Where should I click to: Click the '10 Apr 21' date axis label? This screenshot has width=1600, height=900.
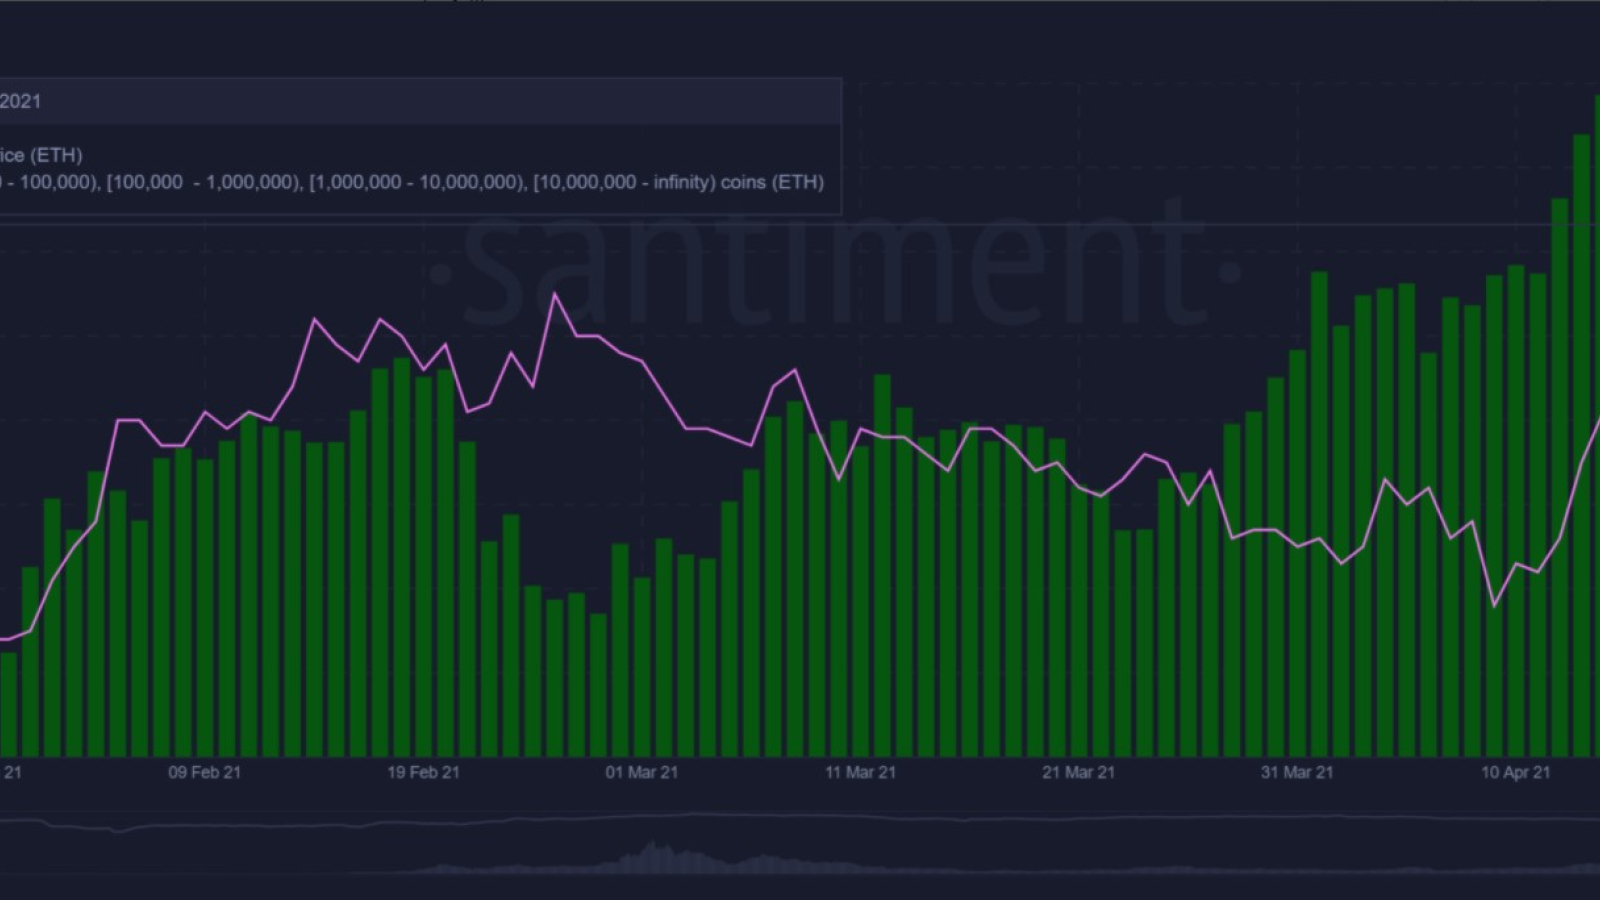pyautogui.click(x=1515, y=772)
